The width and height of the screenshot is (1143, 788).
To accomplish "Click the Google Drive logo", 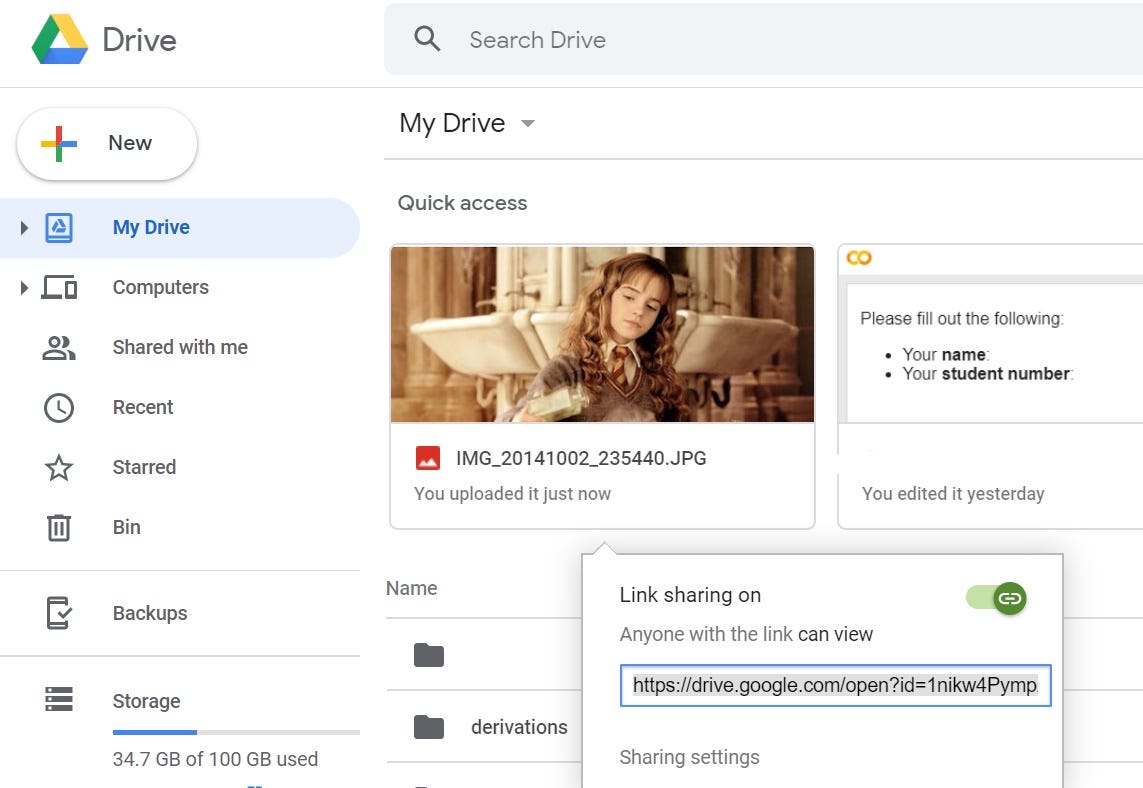I will (x=60, y=39).
